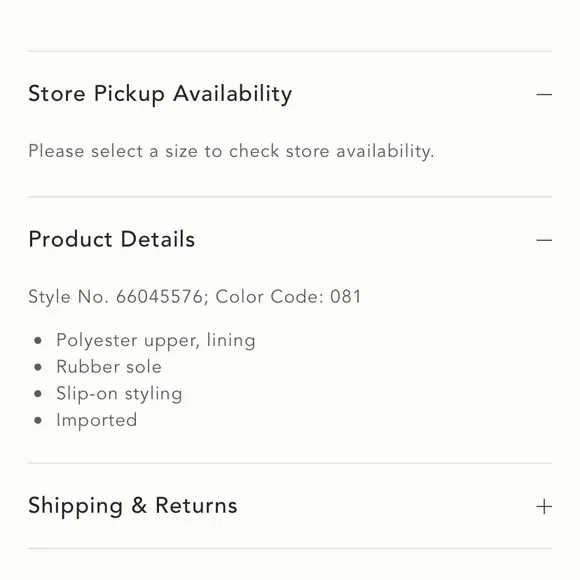
Task: Open the Shipping & Returns section heading
Action: [133, 506]
